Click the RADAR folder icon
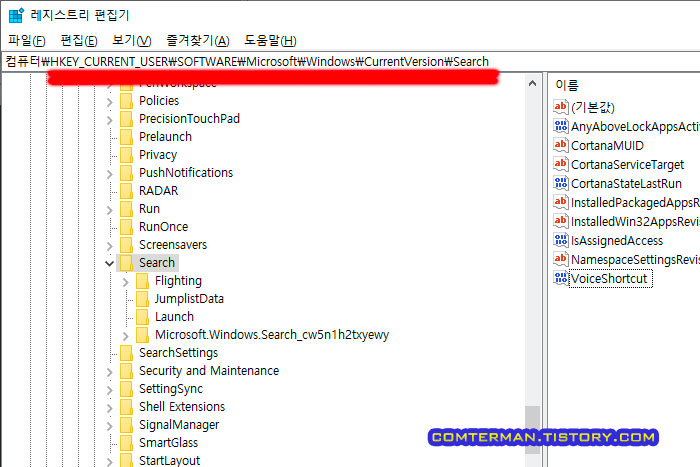 (127, 191)
